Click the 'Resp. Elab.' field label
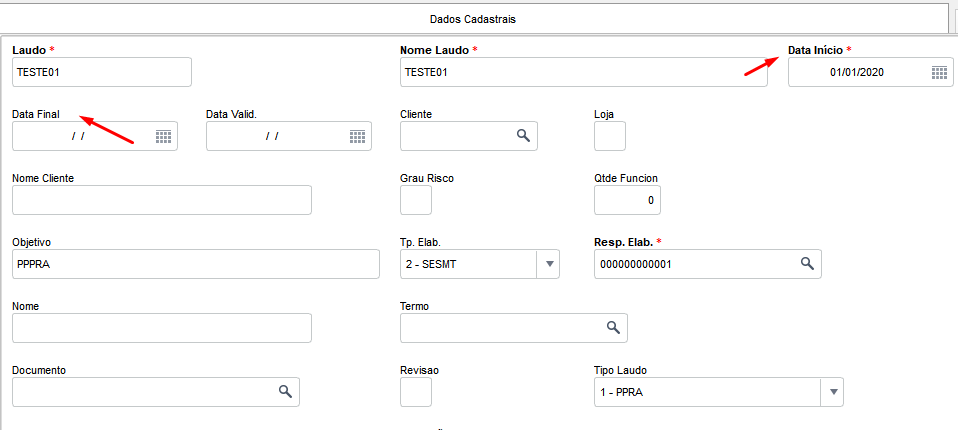This screenshot has width=958, height=430. click(623, 242)
